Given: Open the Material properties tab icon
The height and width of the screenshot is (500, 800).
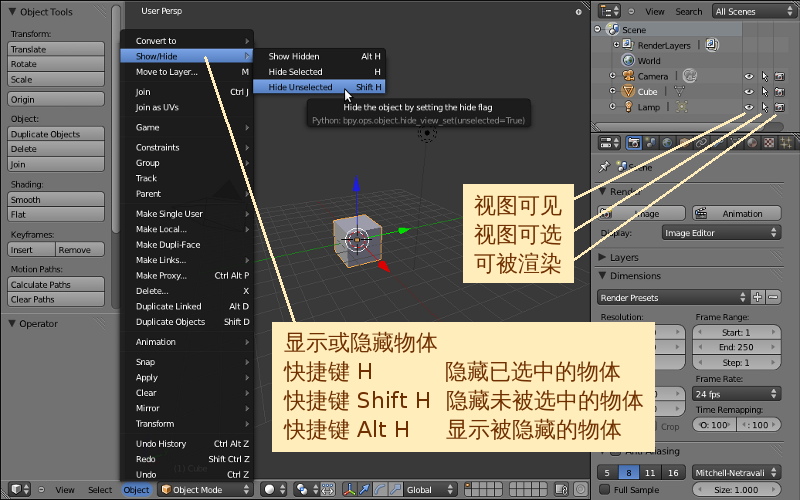Looking at the screenshot, I should (x=752, y=143).
